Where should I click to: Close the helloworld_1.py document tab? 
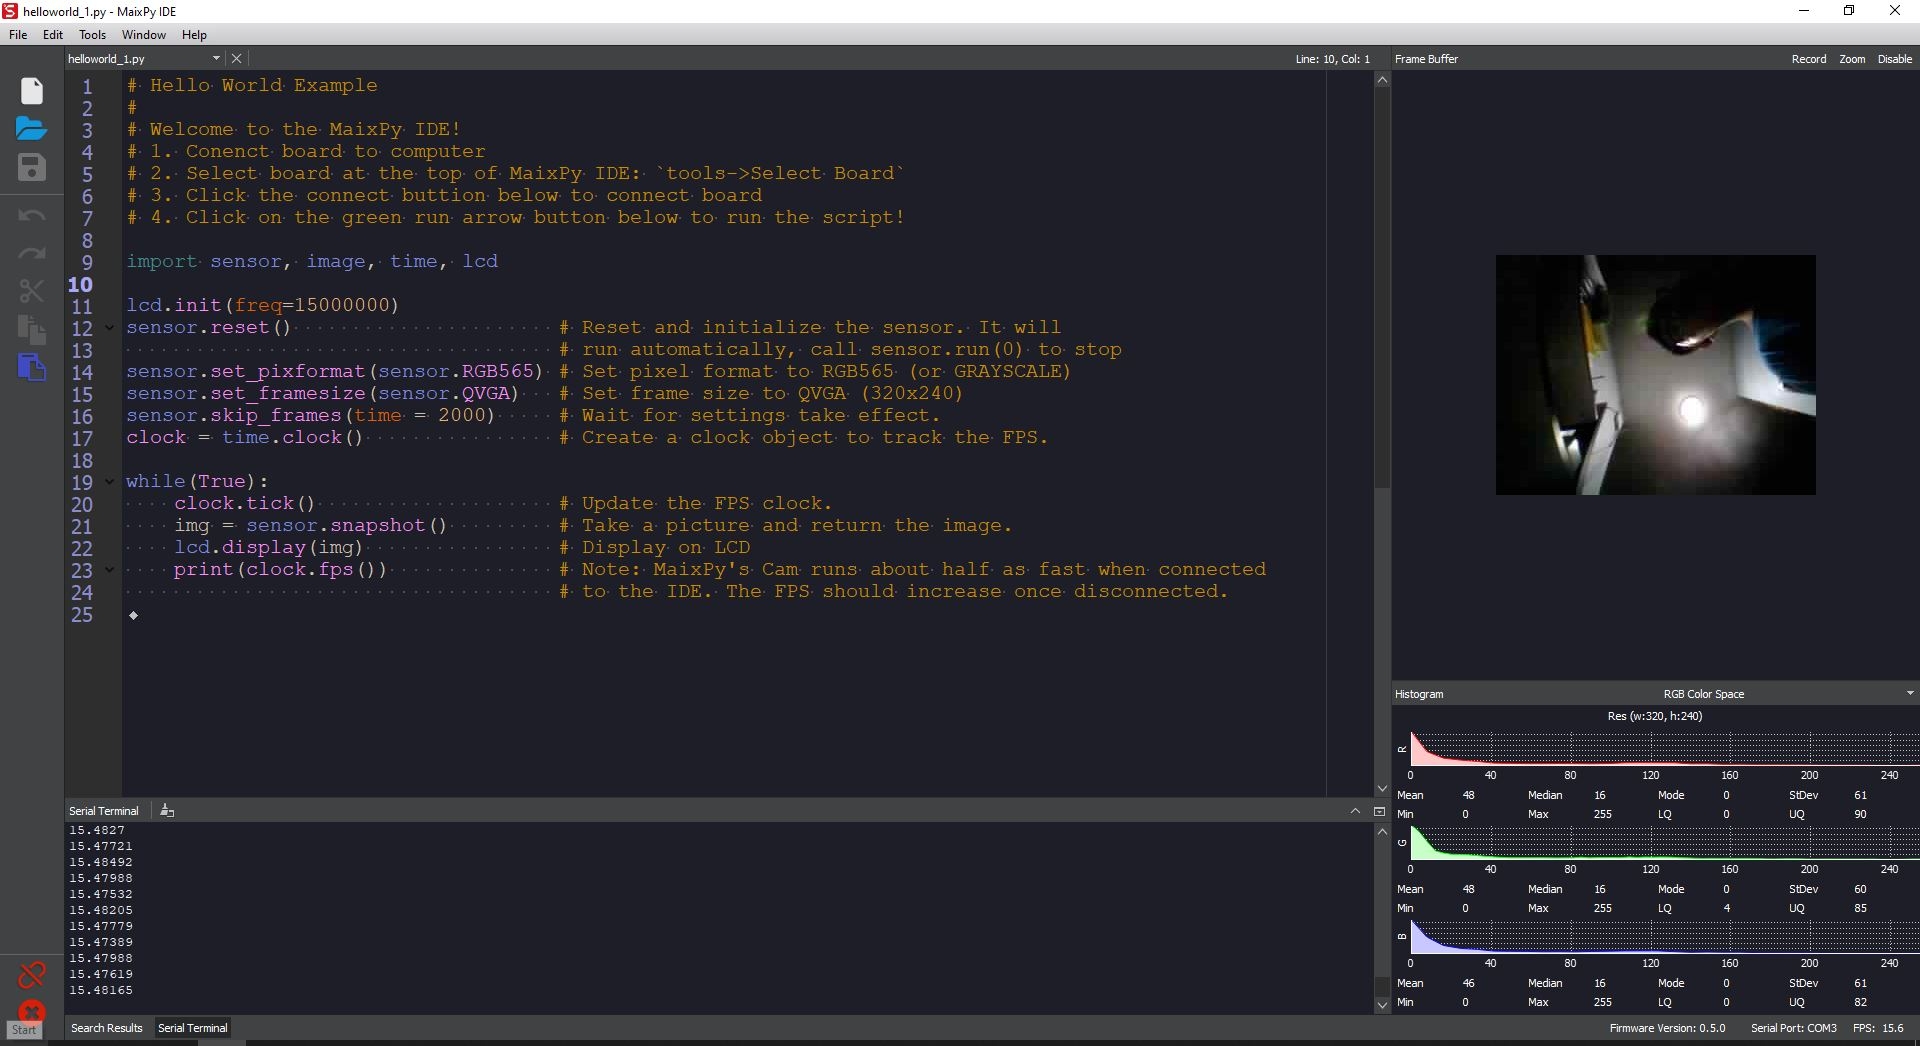point(237,59)
